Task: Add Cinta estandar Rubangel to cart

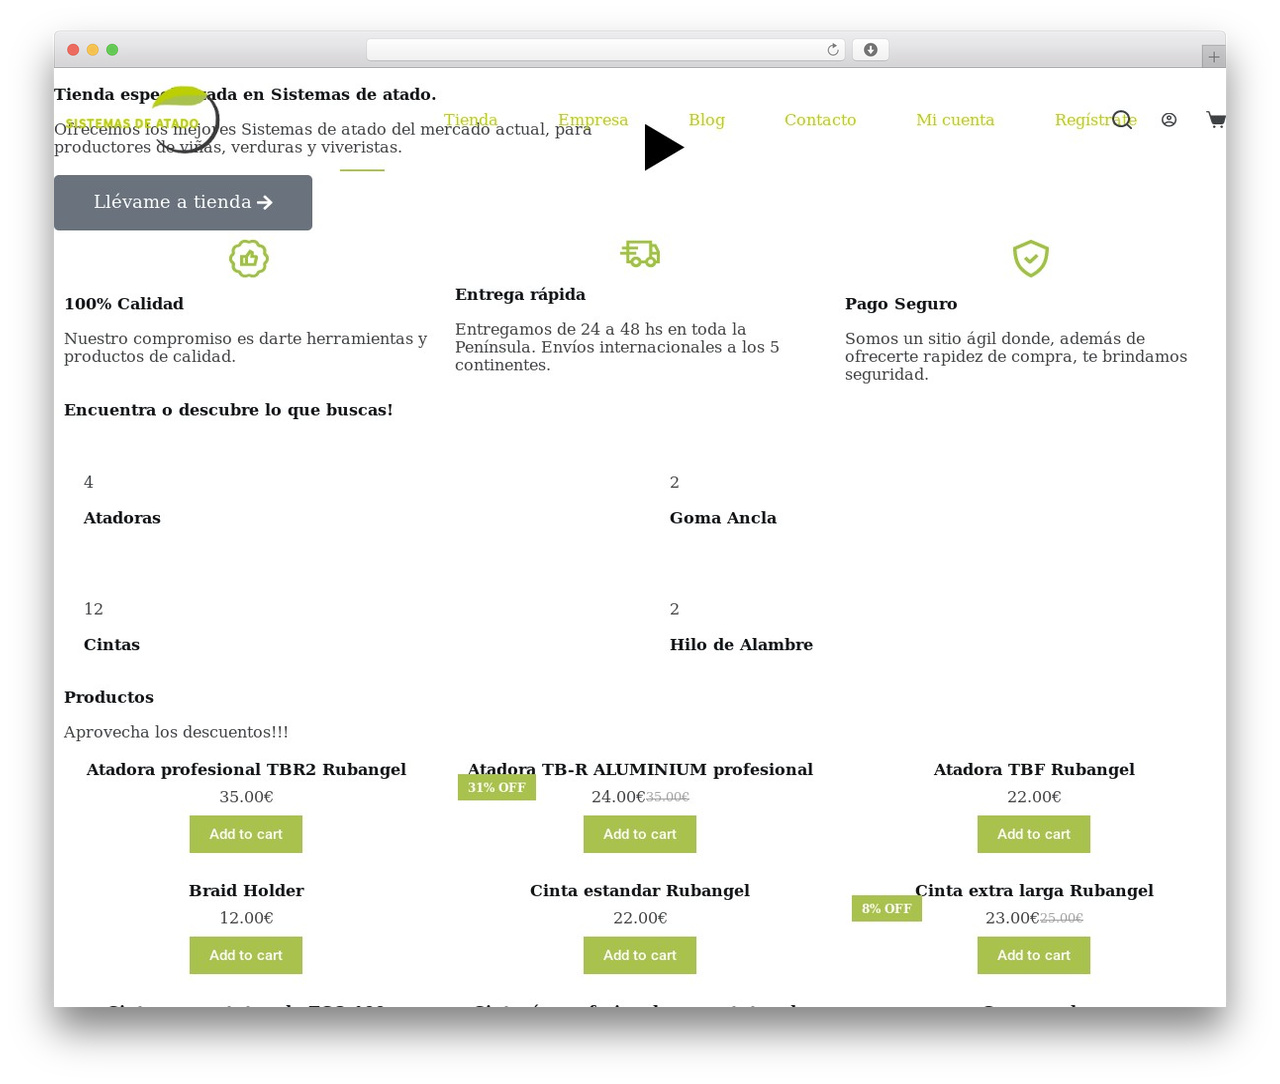Action: 640,955
